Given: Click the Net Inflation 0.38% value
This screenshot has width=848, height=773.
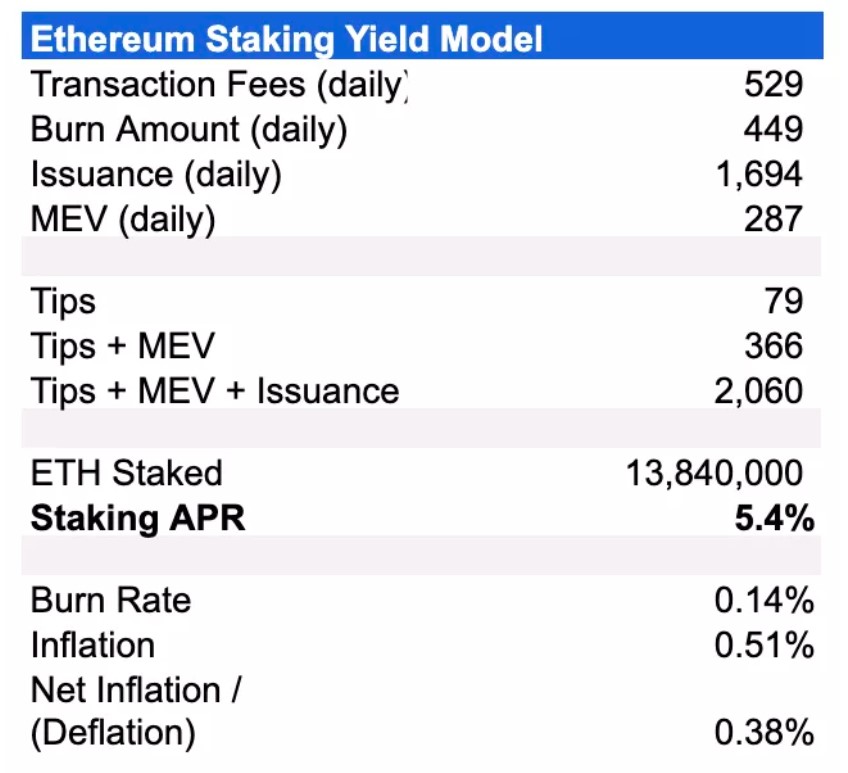Looking at the screenshot, I should (x=764, y=732).
